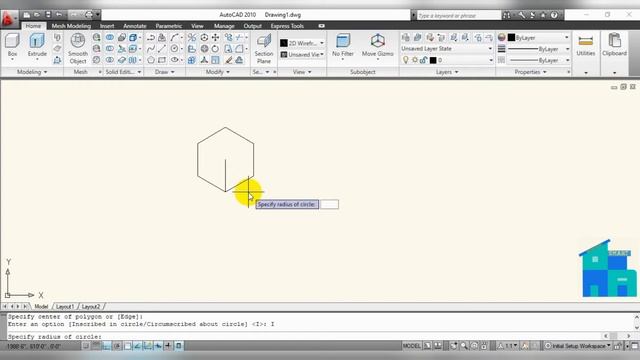
Task: Select the Circle draw tool
Action: [174, 49]
